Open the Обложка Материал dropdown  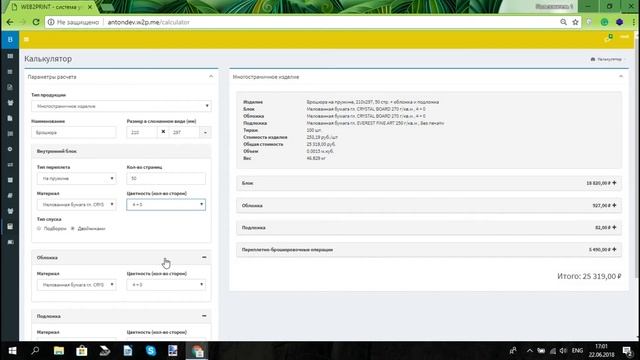[x=76, y=284]
